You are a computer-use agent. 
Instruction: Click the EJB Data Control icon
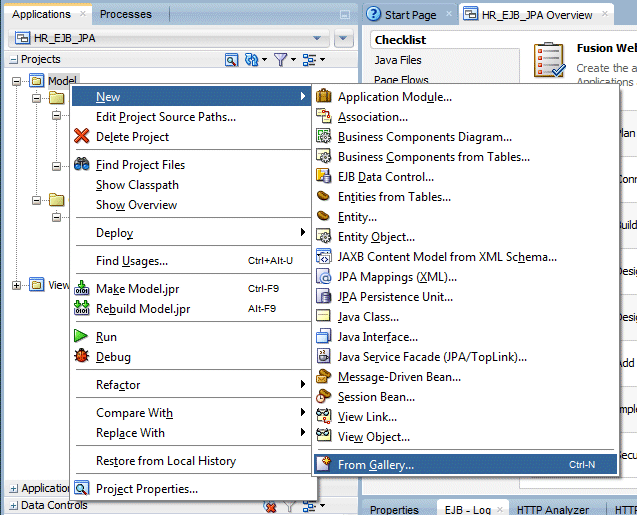pos(324,176)
